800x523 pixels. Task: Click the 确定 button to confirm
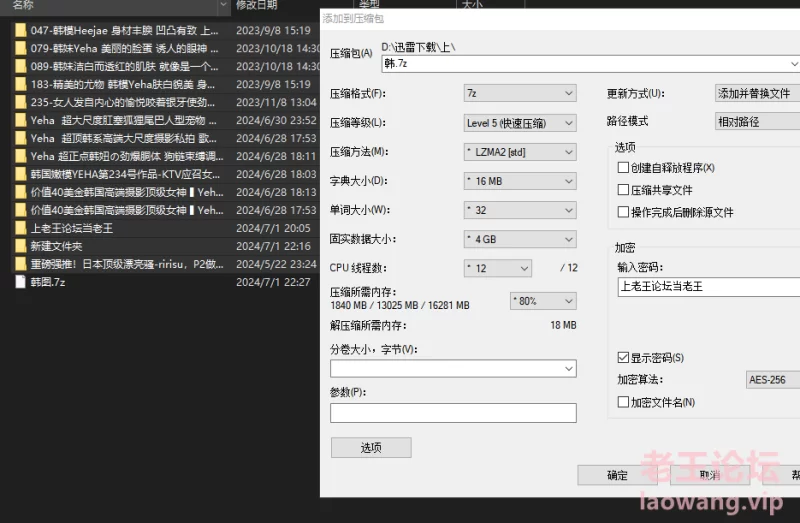[618, 476]
